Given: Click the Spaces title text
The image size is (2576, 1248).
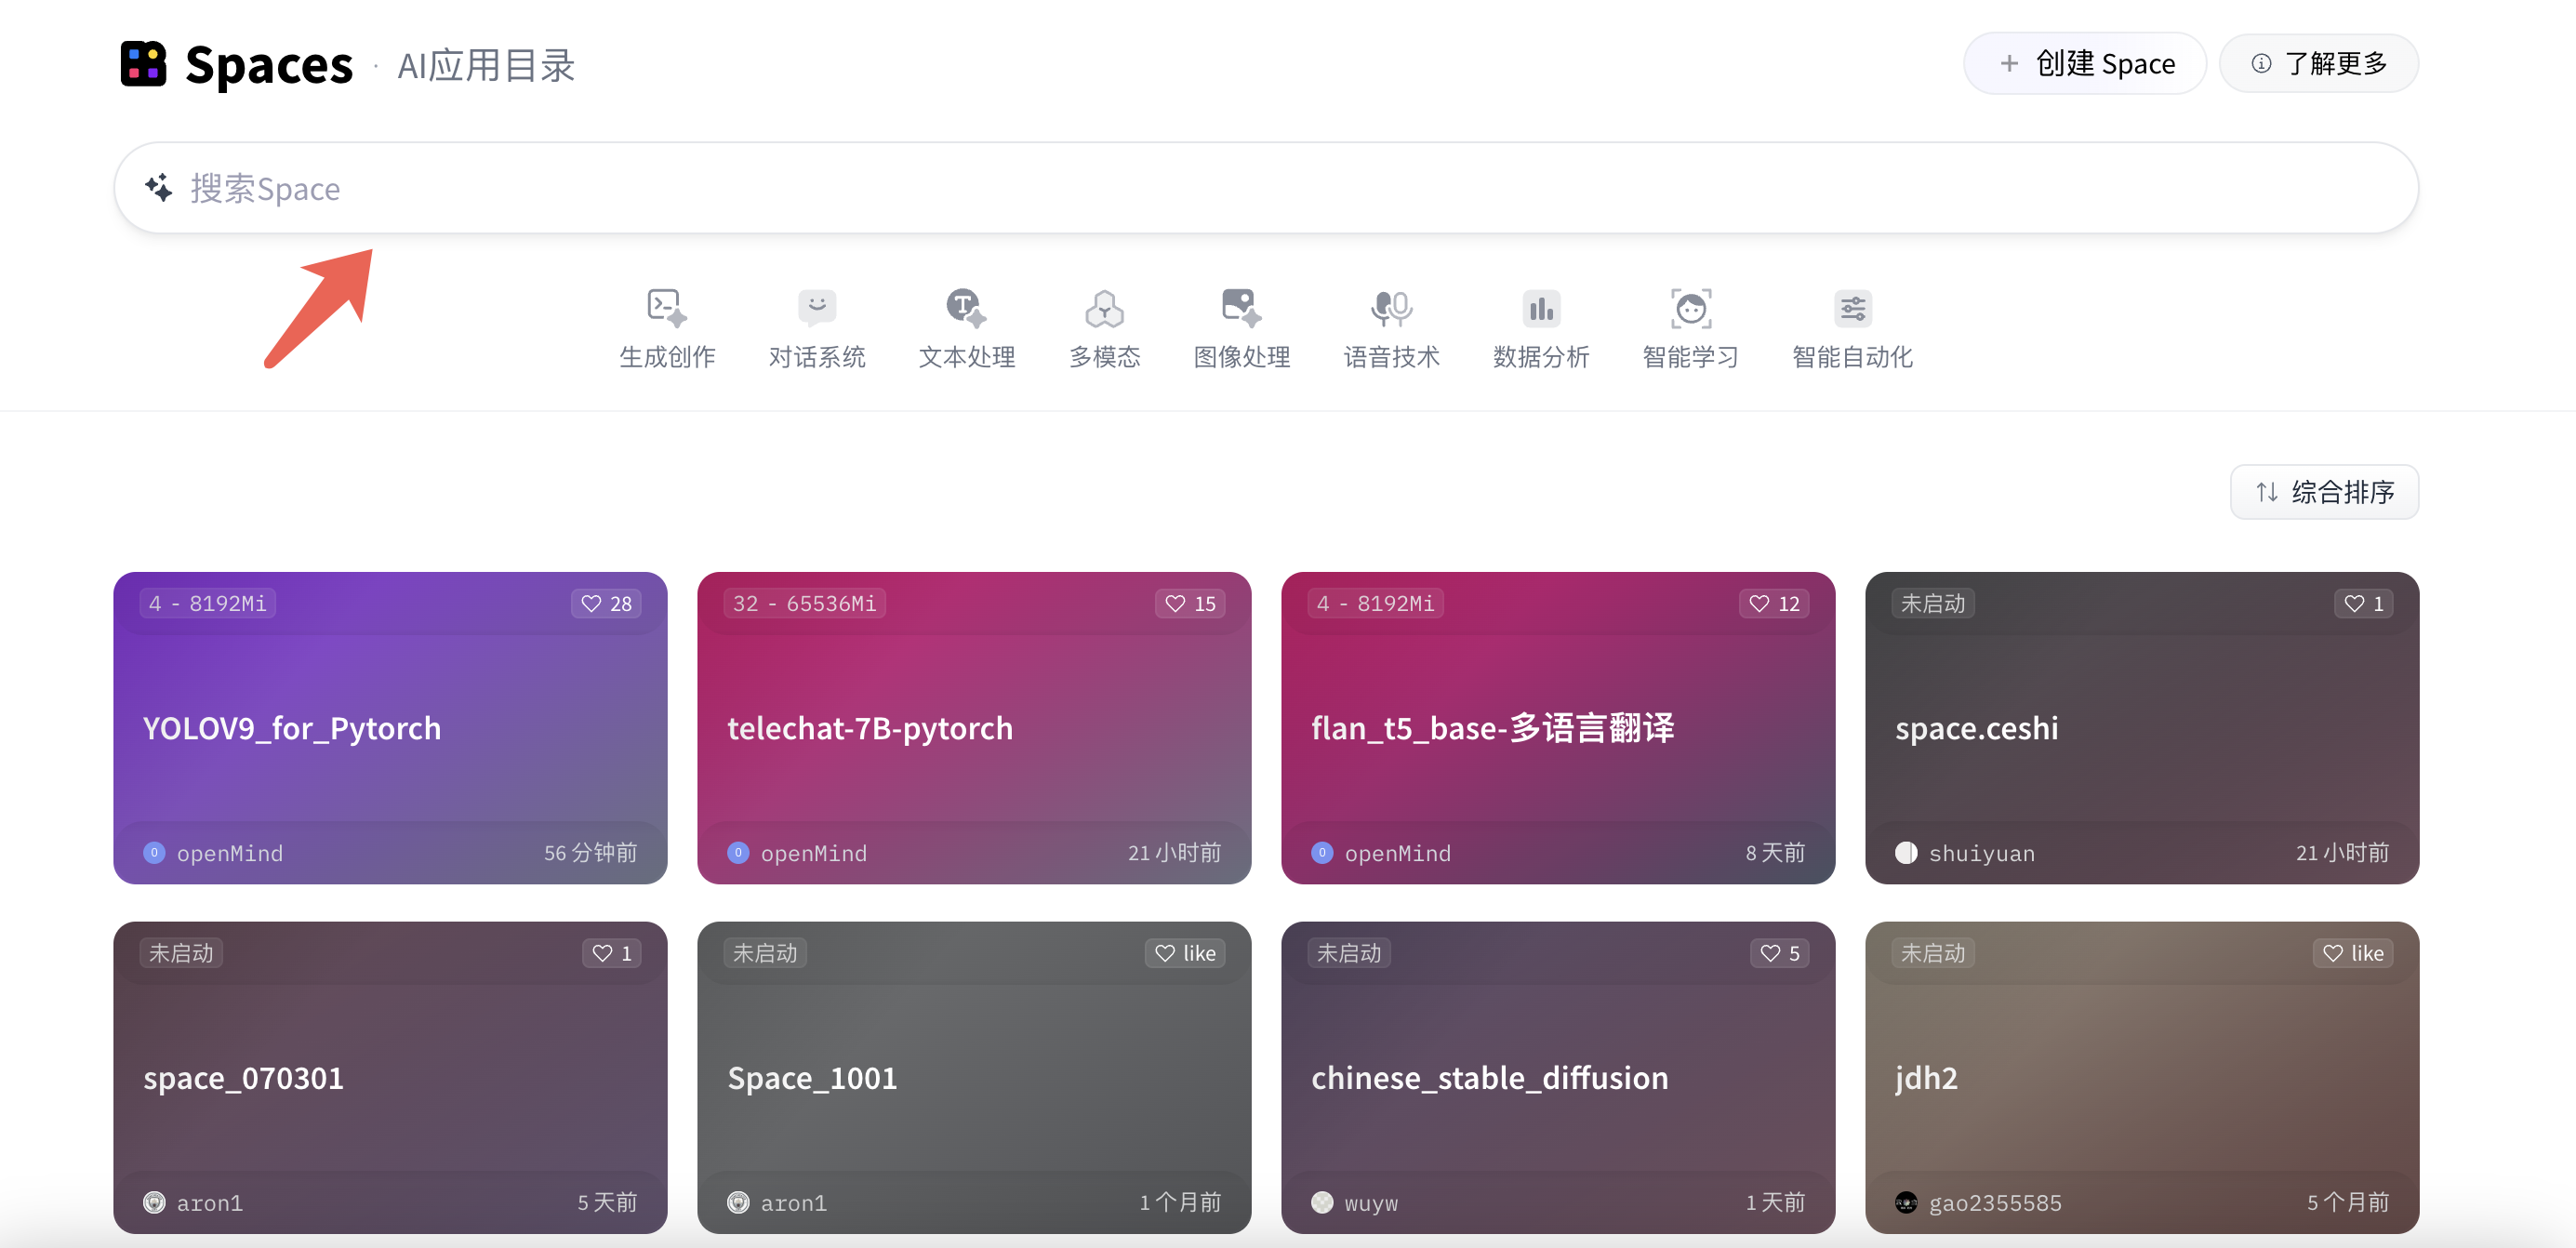Looking at the screenshot, I should tap(269, 65).
